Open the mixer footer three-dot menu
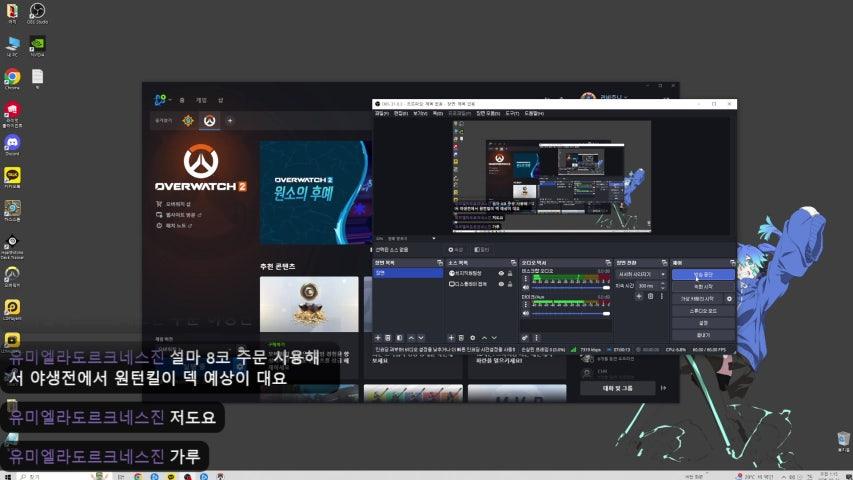The width and height of the screenshot is (853, 480). click(536, 338)
